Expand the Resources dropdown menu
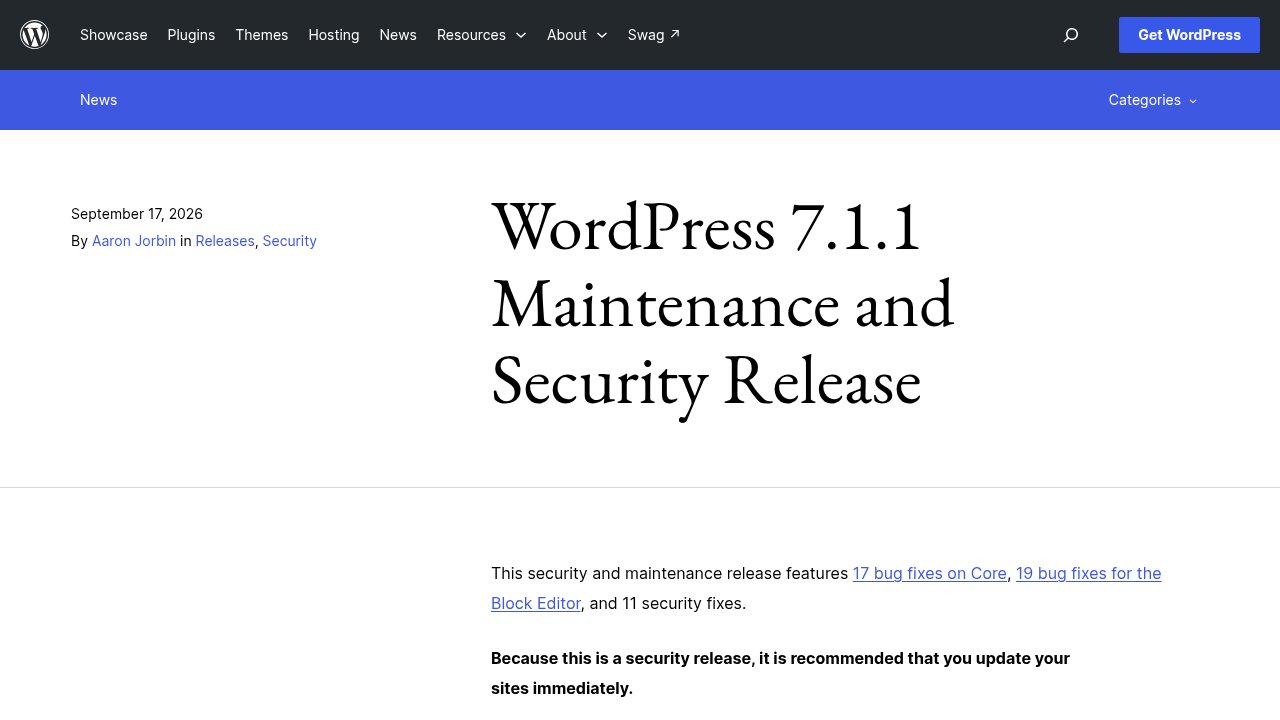 (x=482, y=35)
